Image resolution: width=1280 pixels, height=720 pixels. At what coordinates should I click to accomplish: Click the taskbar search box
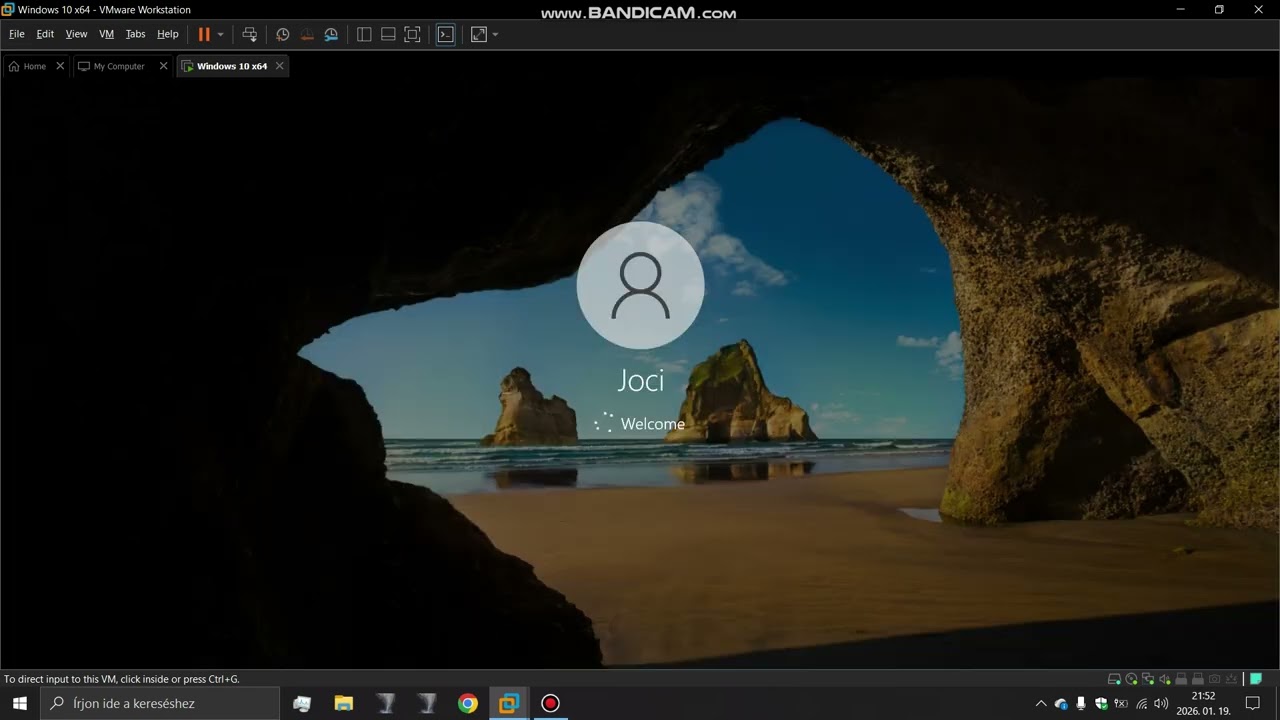160,703
